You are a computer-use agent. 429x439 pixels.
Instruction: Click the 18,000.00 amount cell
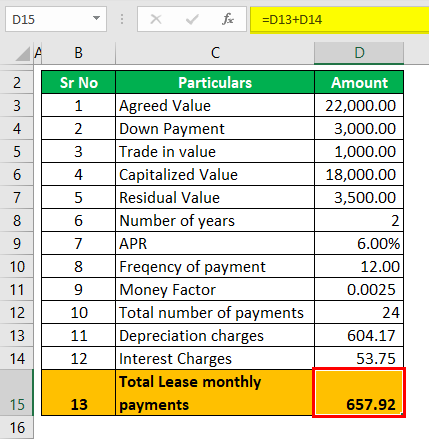[359, 174]
